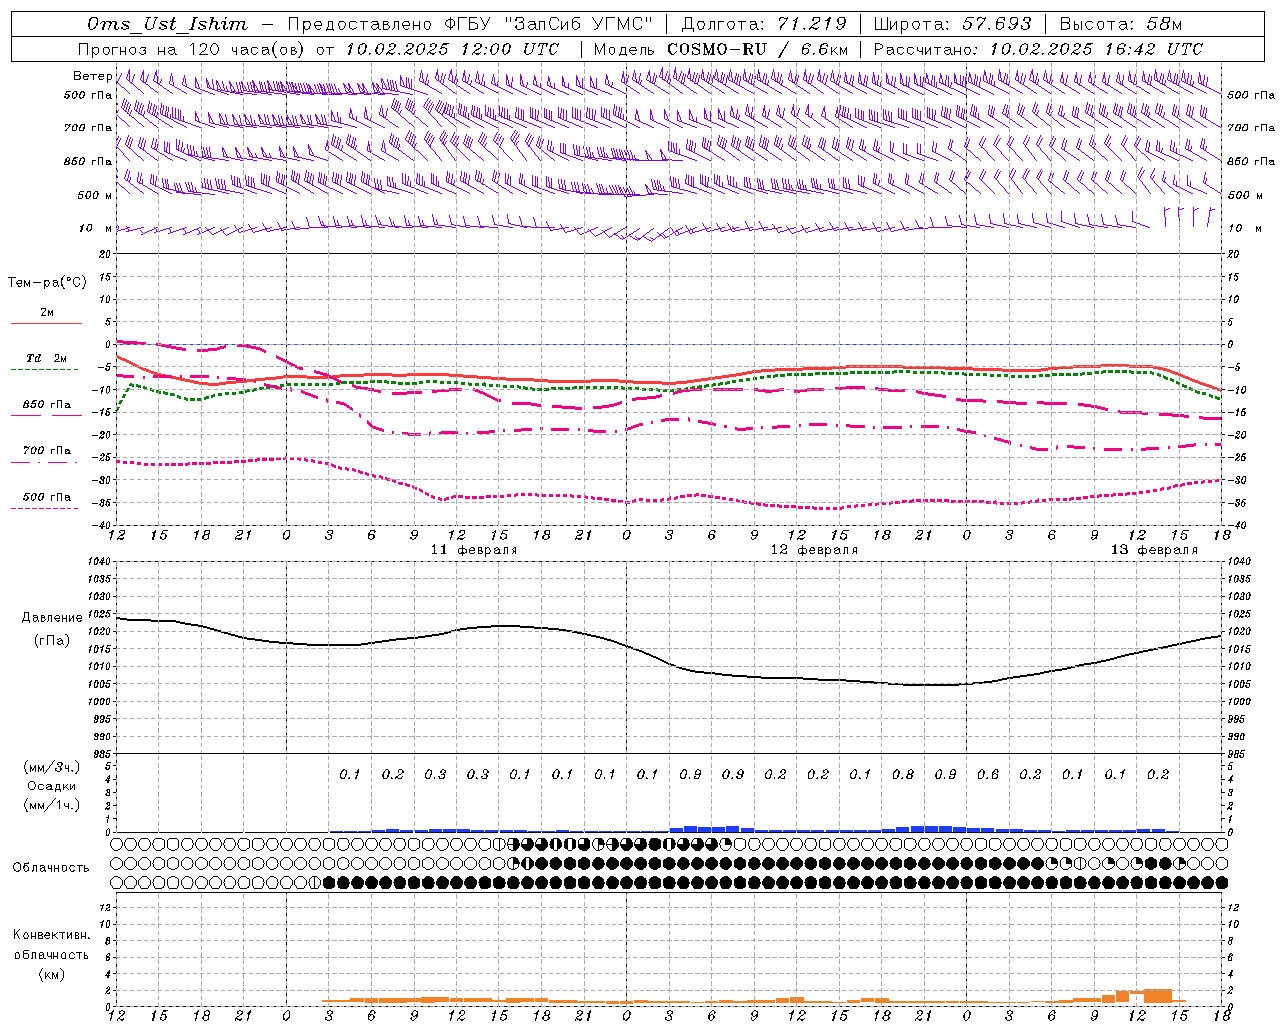
Task: Click the left 500 м wind level label
Action: click(x=95, y=195)
